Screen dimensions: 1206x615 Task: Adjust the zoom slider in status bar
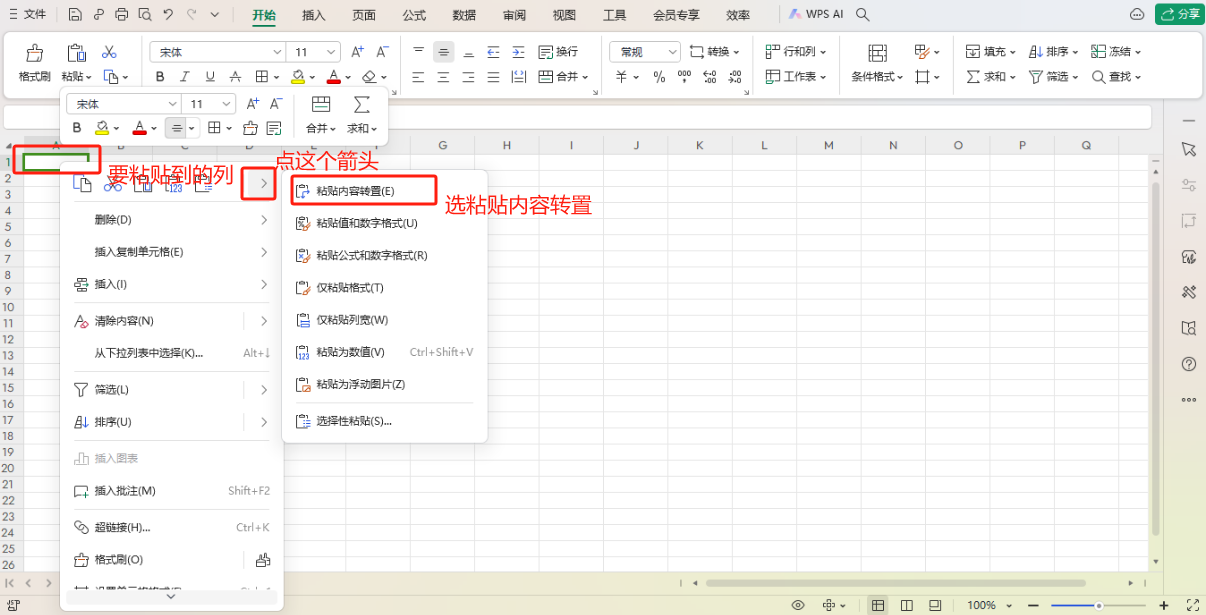click(1098, 605)
